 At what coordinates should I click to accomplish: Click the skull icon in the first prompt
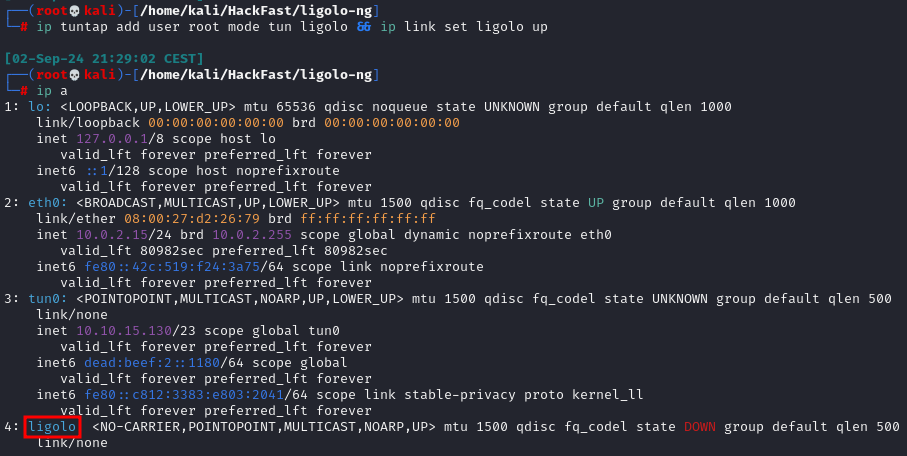pos(75,10)
